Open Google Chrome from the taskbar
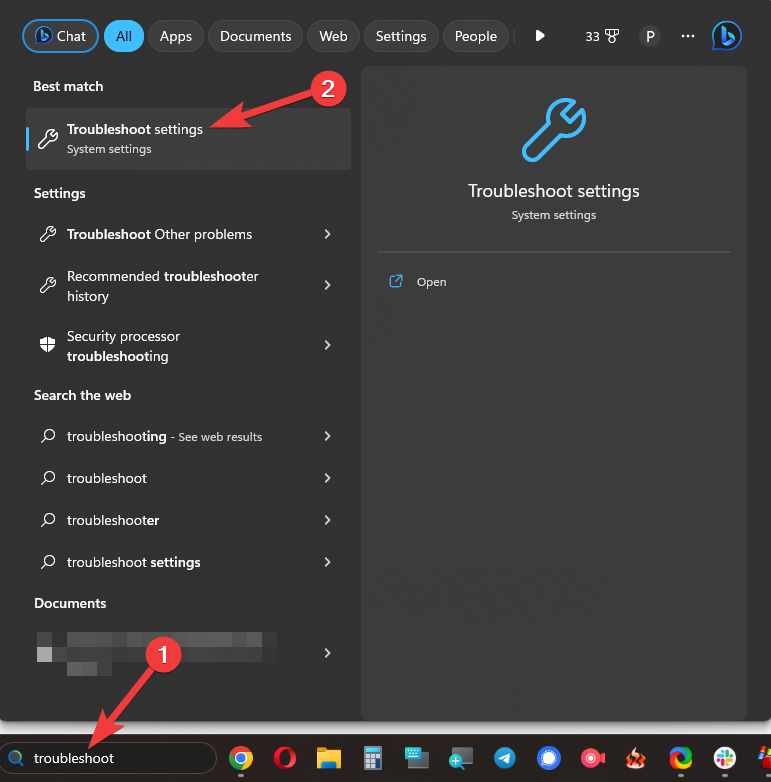The width and height of the screenshot is (771, 782). point(240,758)
